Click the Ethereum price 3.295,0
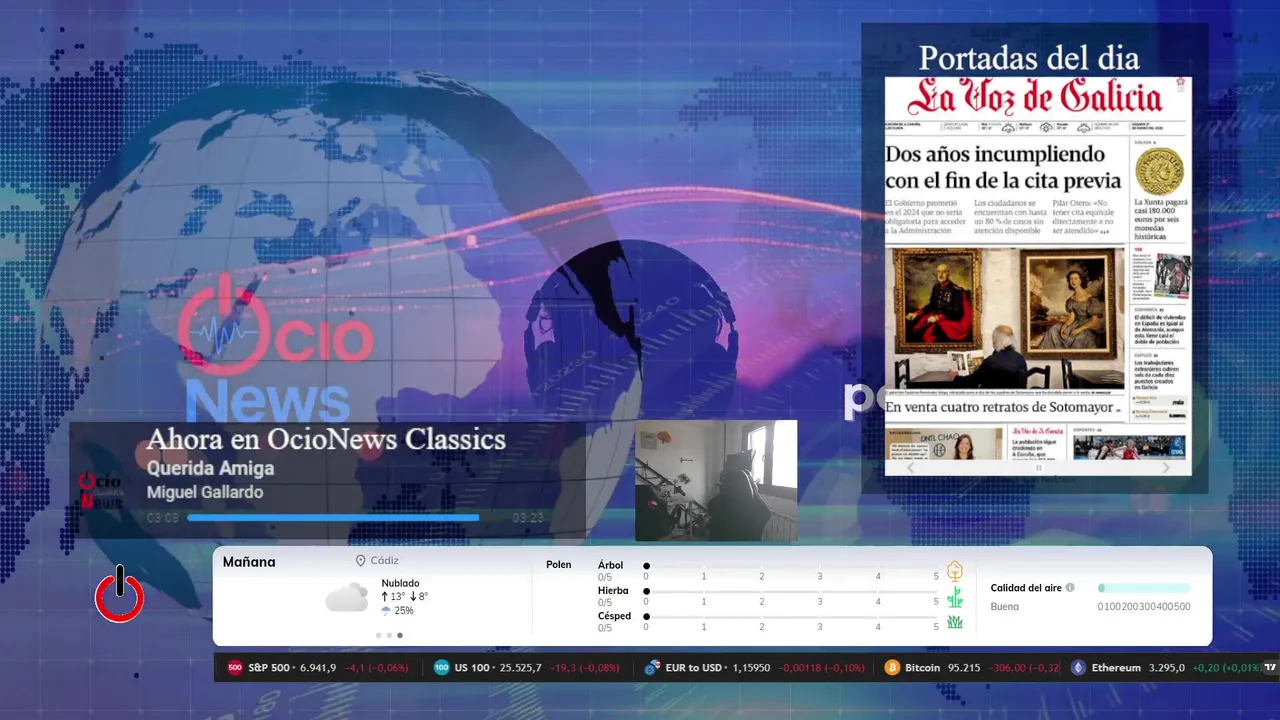This screenshot has height=720, width=1280. (1167, 668)
